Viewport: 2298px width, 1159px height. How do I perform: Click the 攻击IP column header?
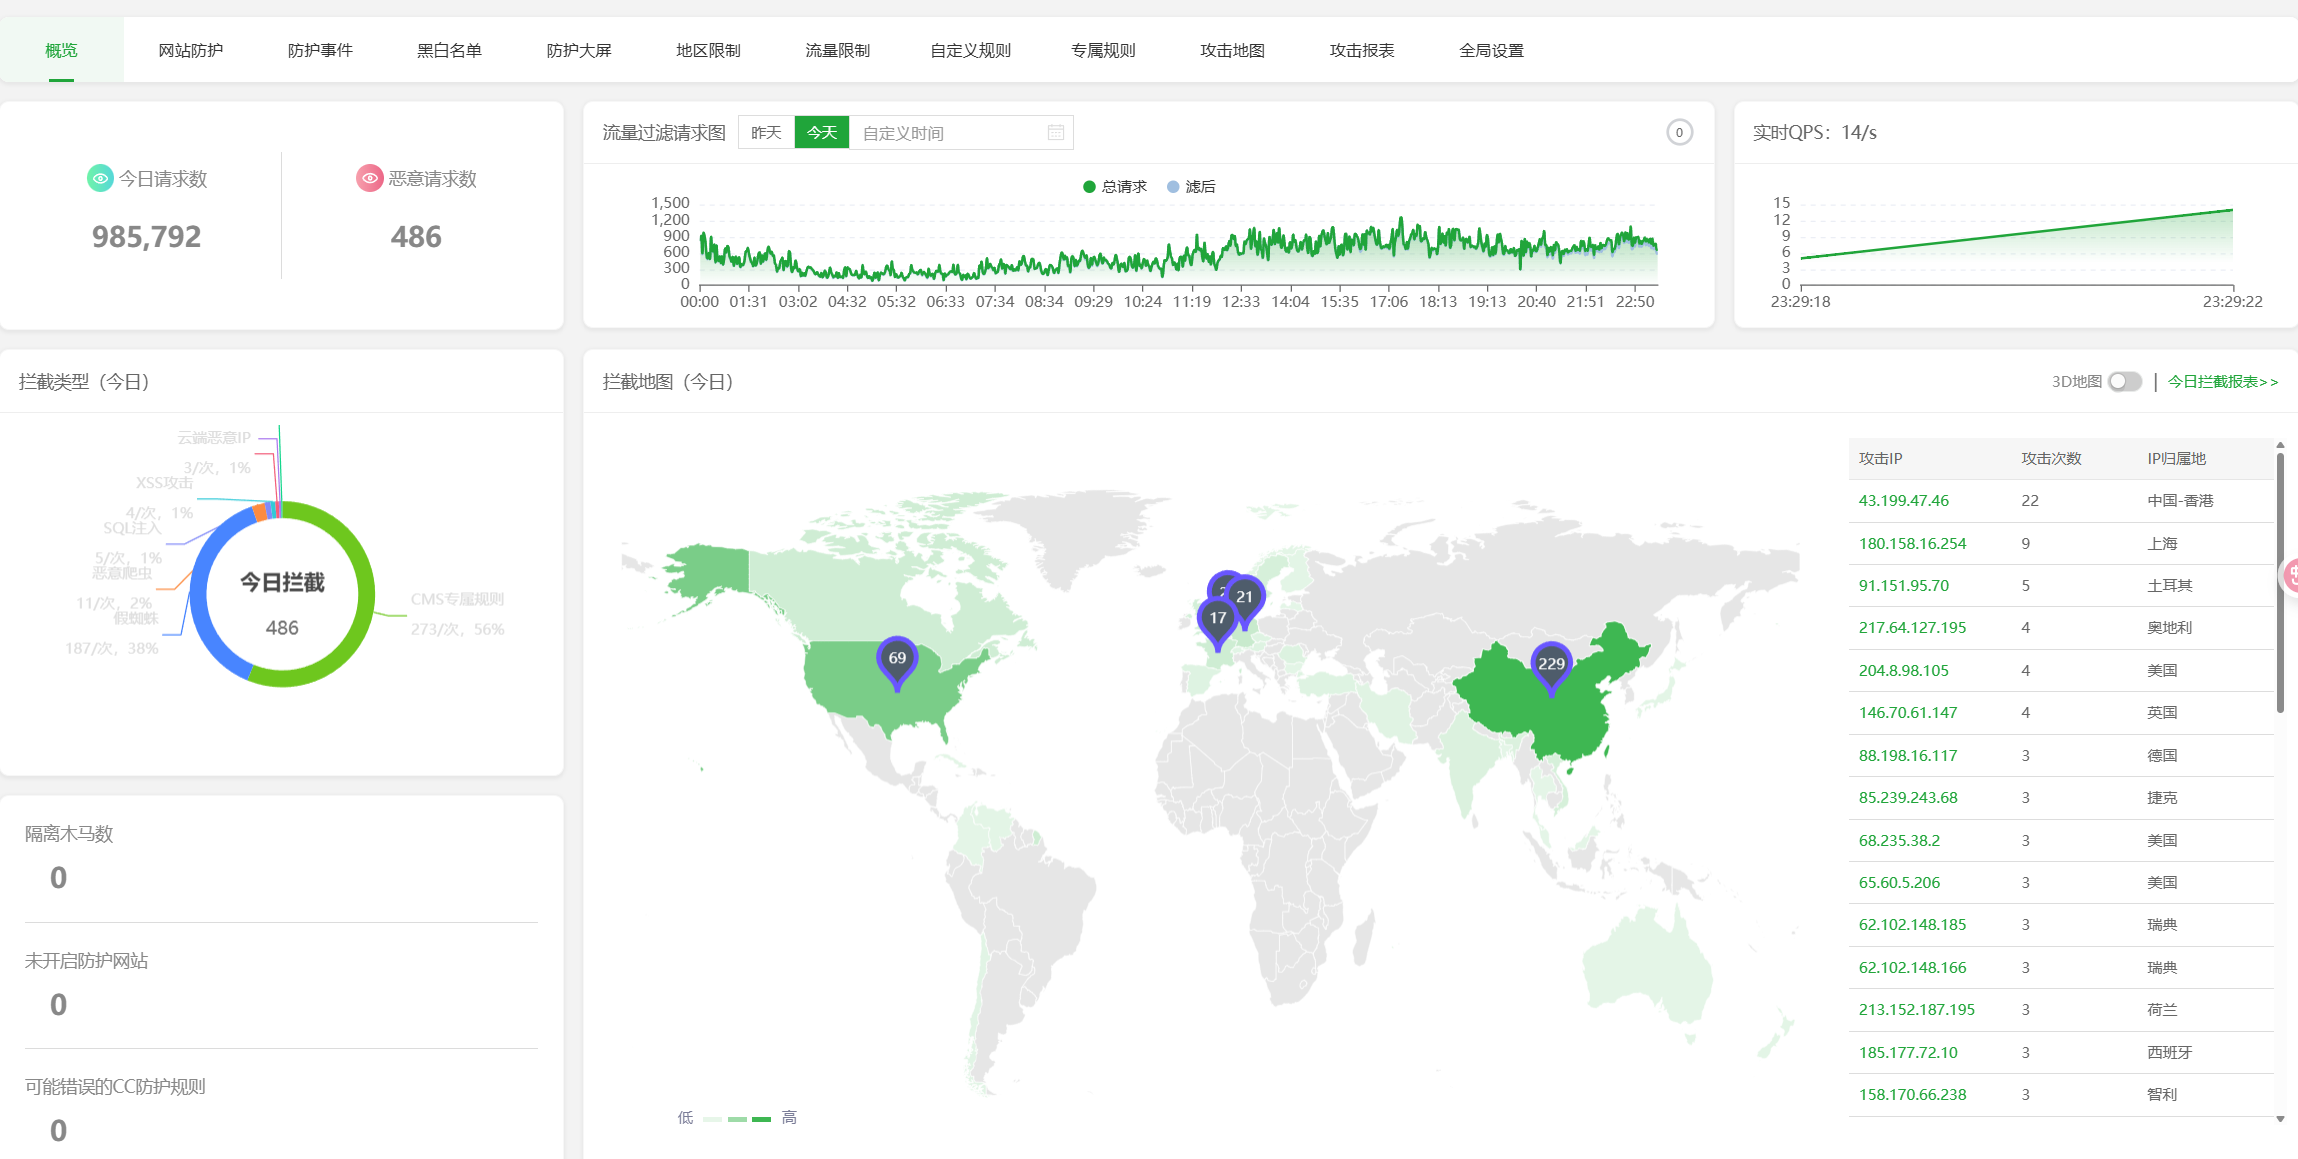click(x=1880, y=459)
